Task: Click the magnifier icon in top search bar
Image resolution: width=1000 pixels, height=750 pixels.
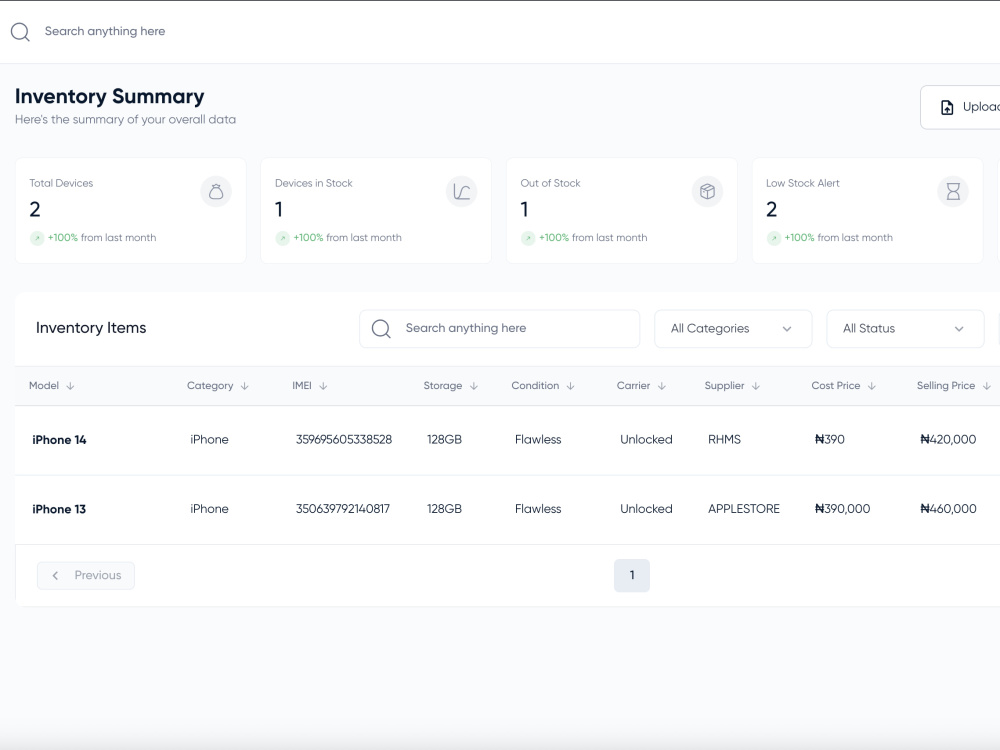Action: tap(20, 32)
